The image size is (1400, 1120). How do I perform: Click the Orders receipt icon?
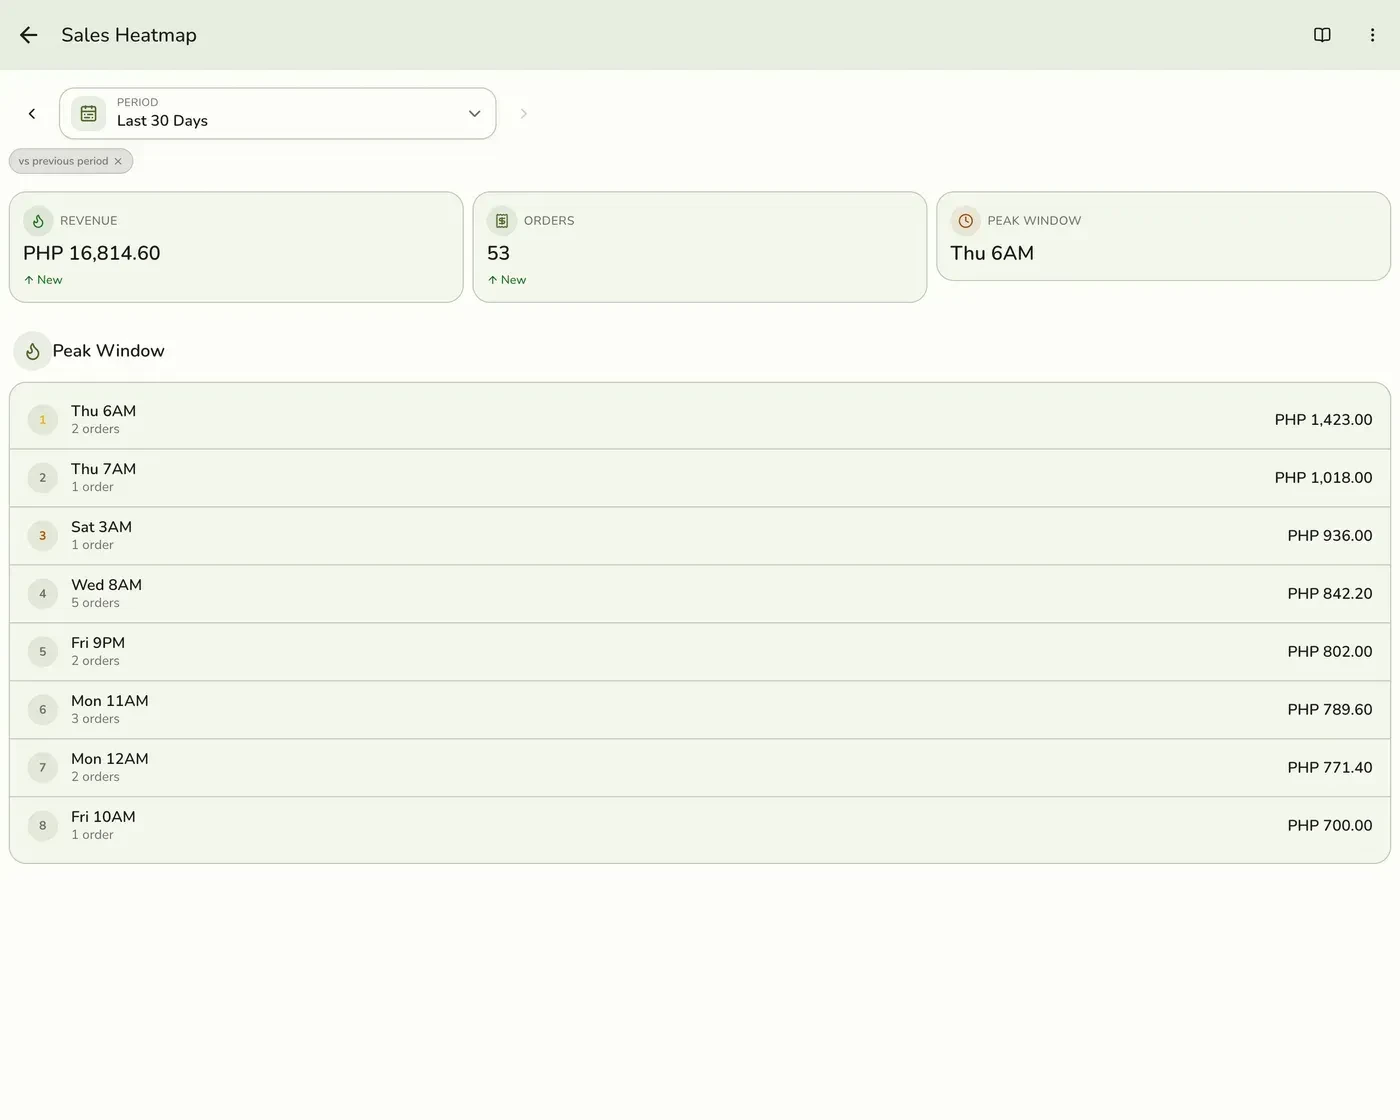click(x=502, y=221)
